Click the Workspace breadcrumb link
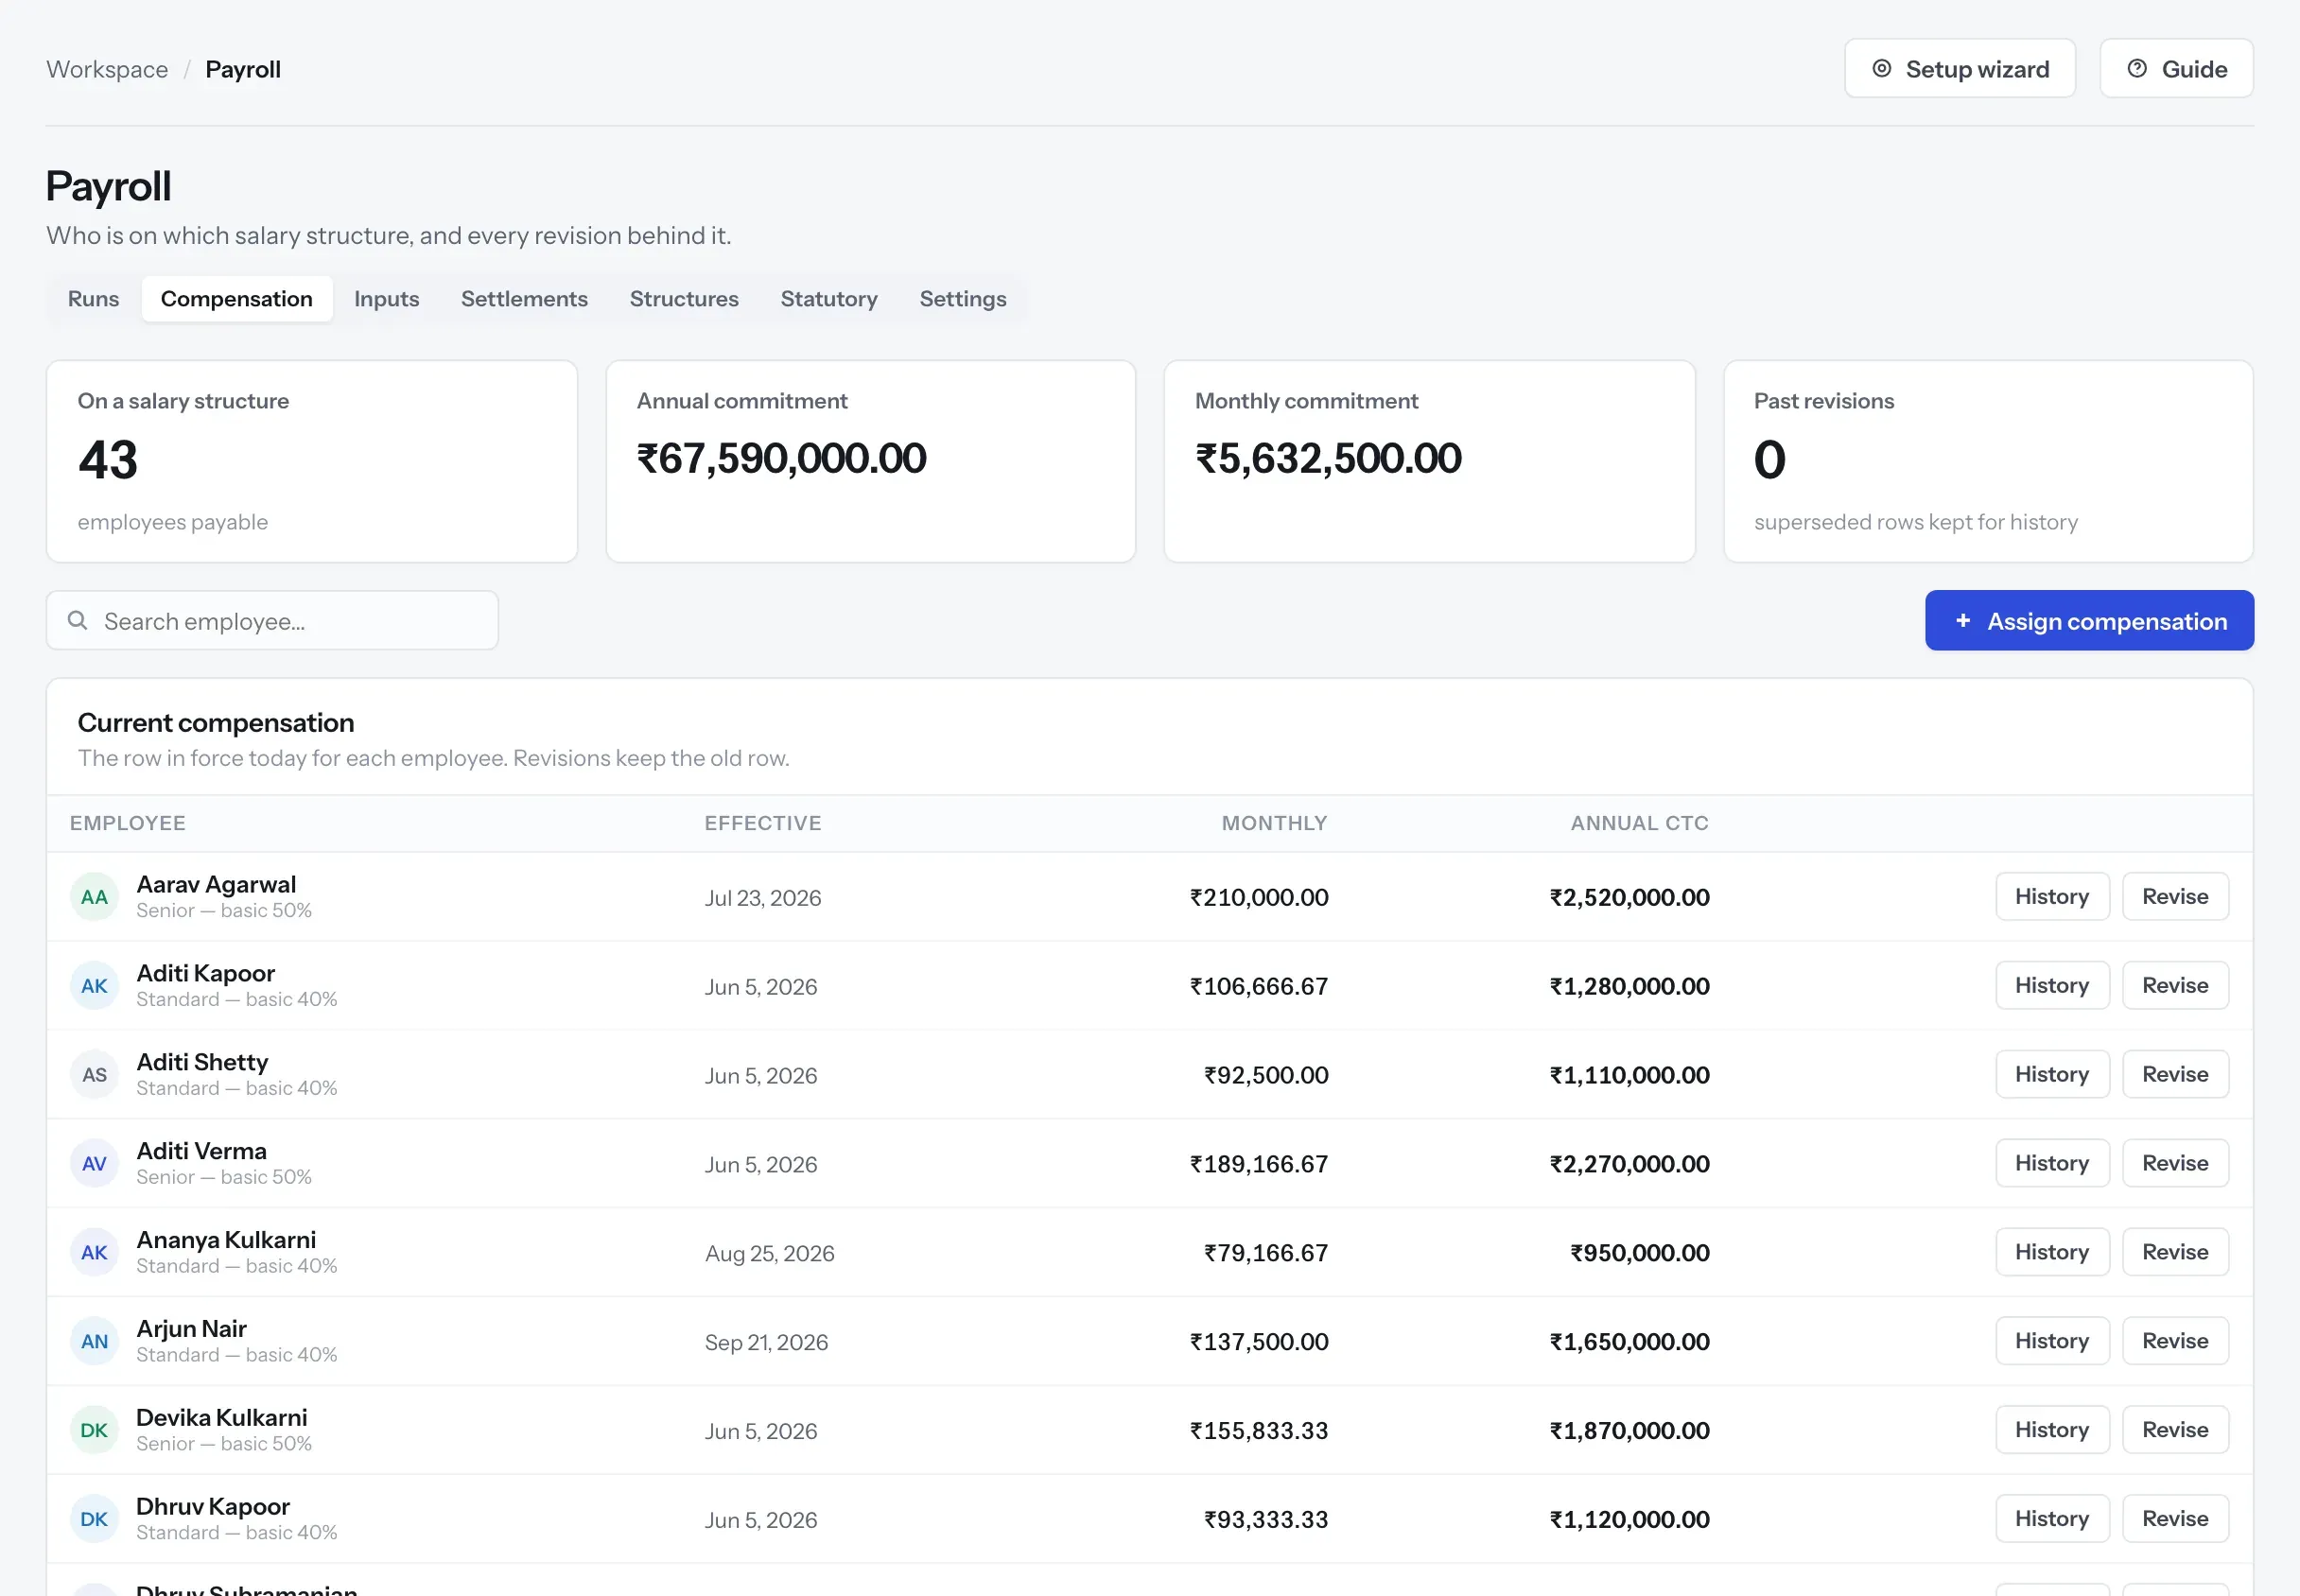 point(107,69)
